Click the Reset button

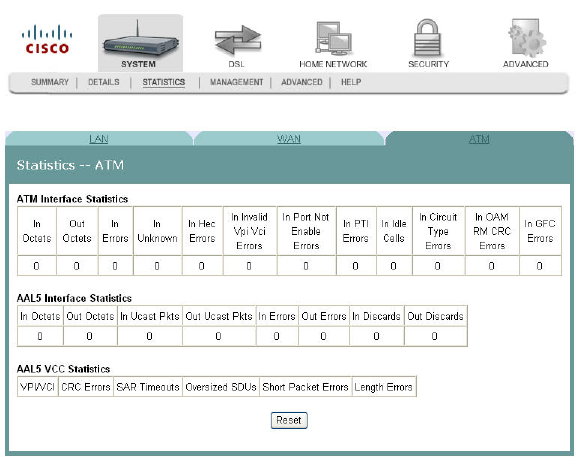pos(289,420)
